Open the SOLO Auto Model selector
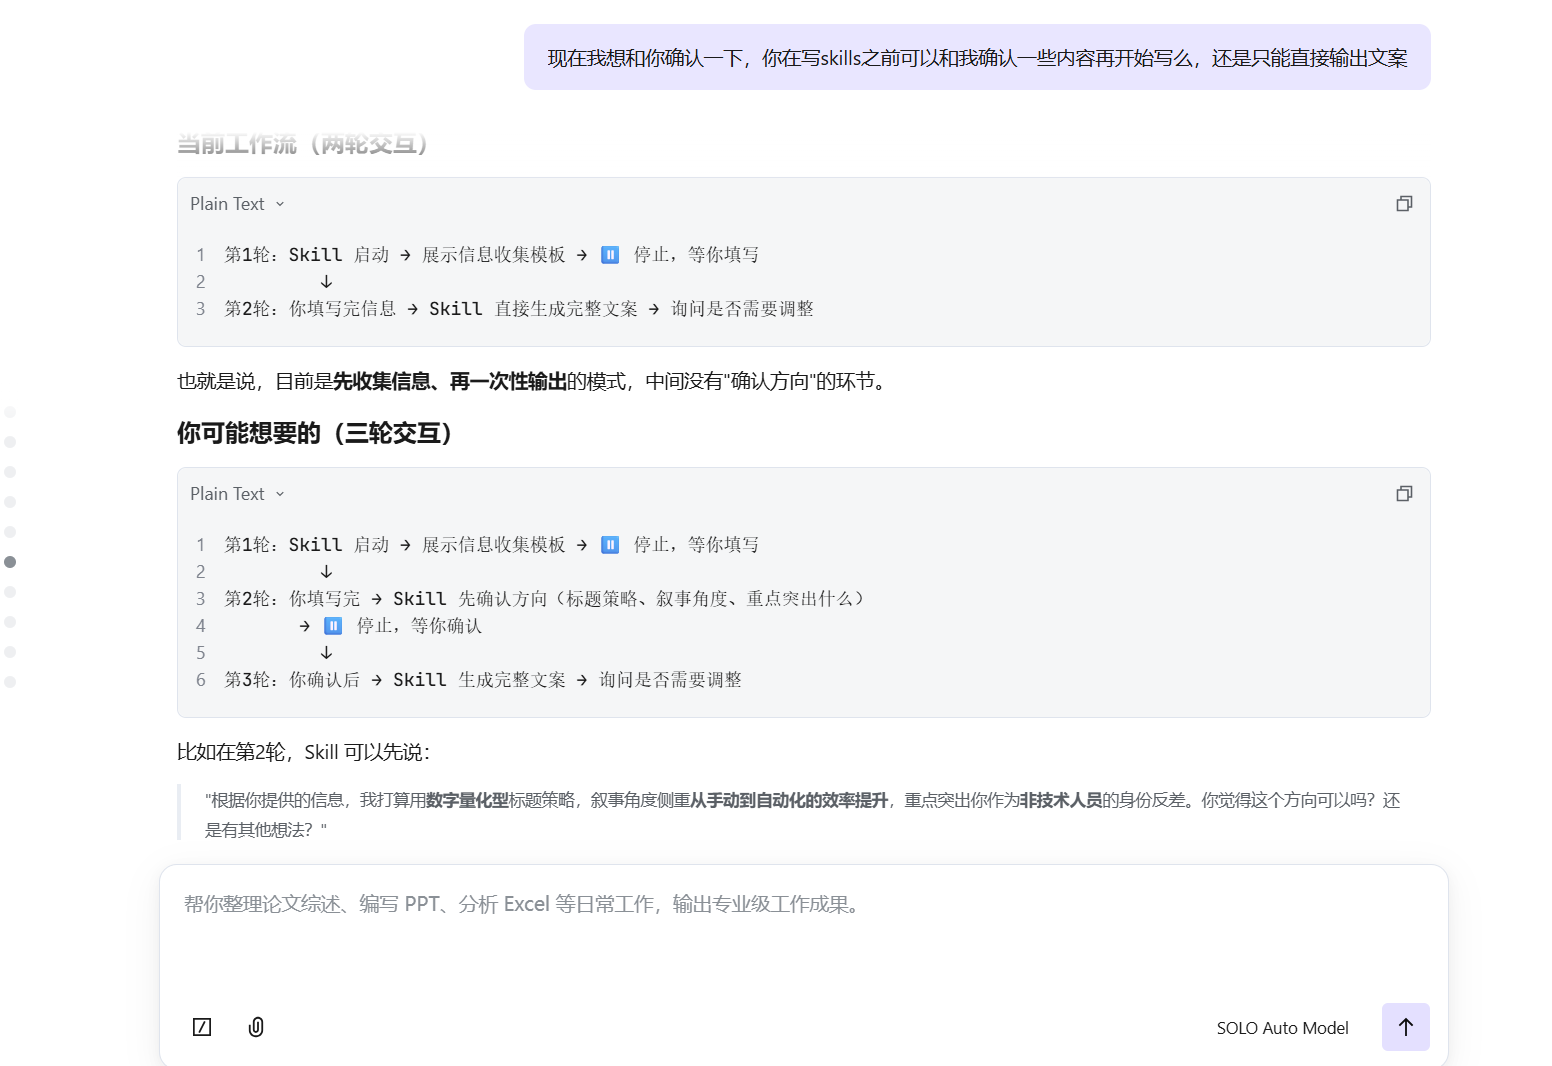Image resolution: width=1552 pixels, height=1066 pixels. point(1282,1028)
